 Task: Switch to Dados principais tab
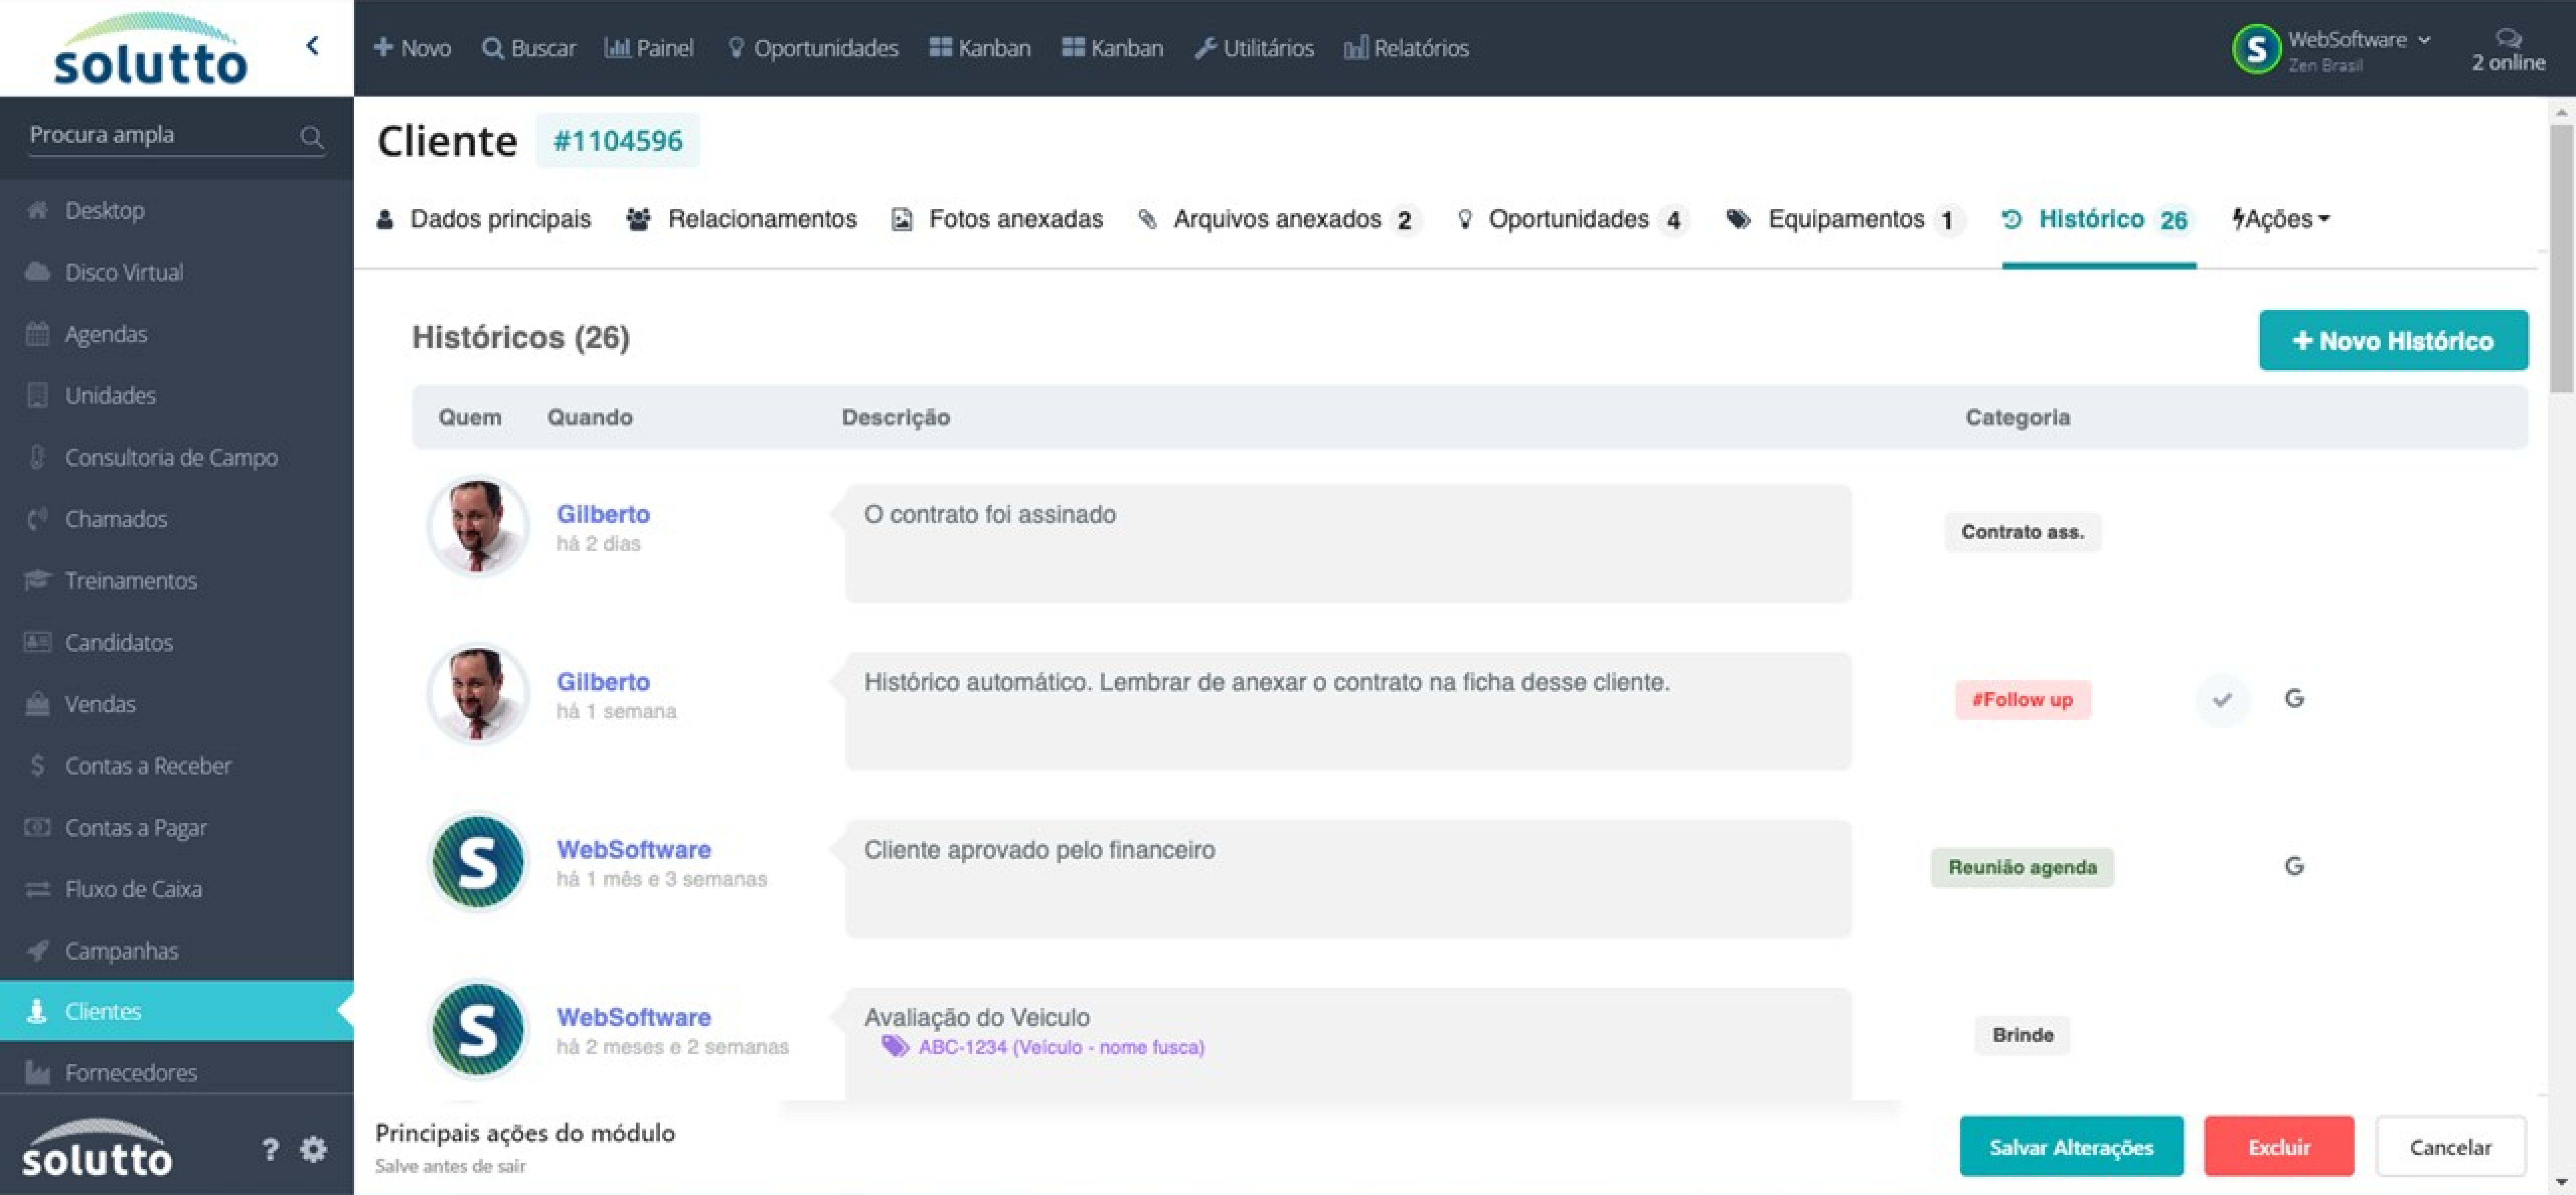(484, 220)
